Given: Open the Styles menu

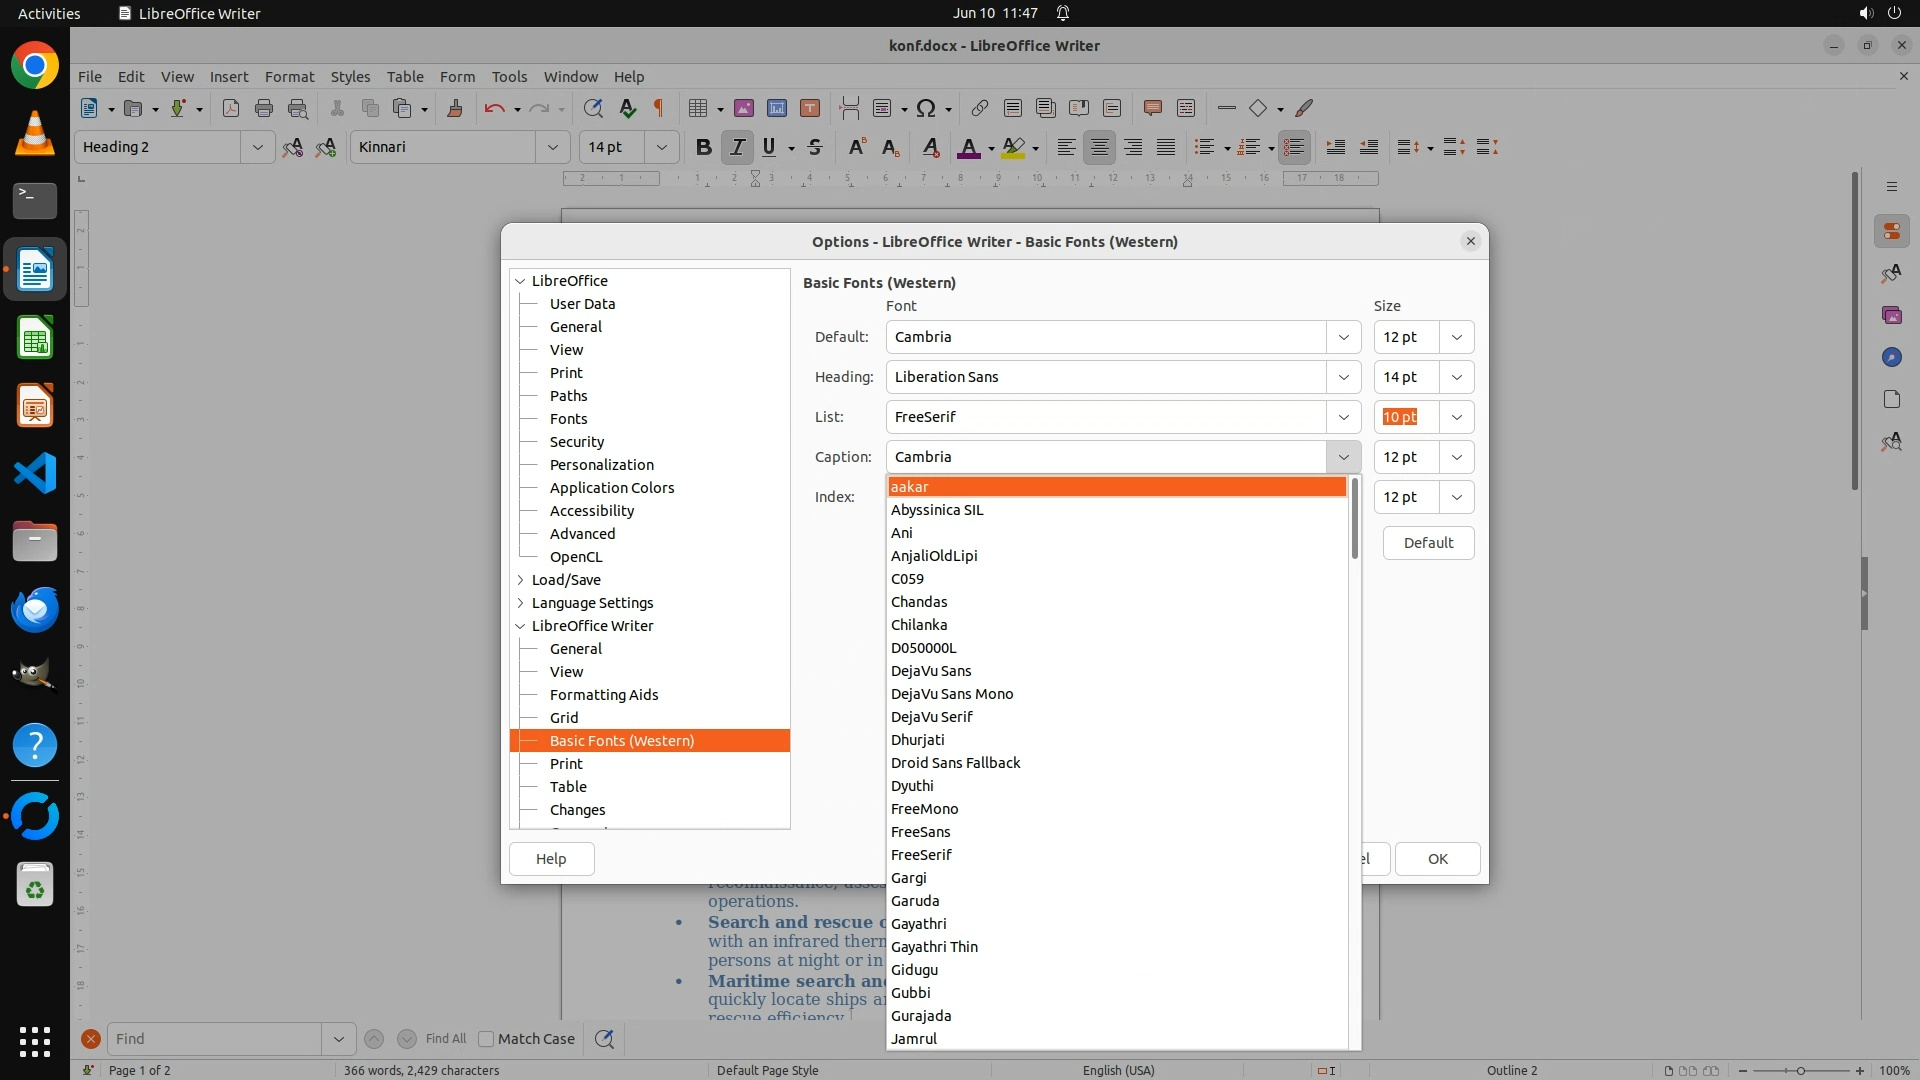Looking at the screenshot, I should 350,76.
